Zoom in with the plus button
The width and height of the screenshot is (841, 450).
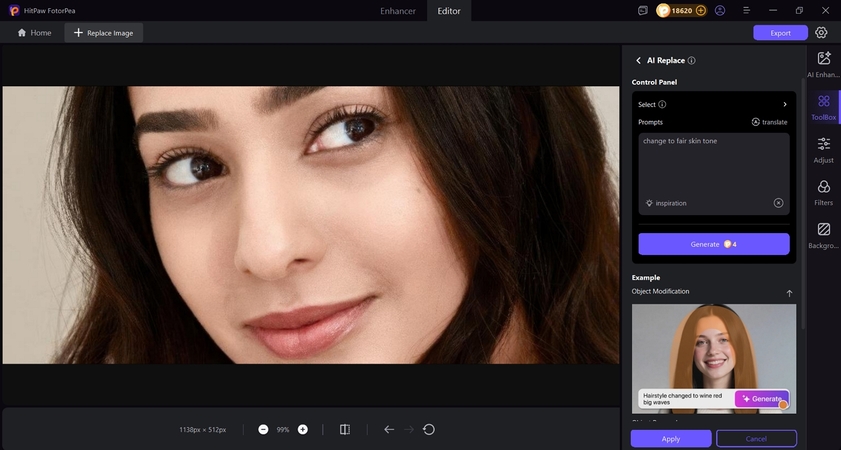(303, 429)
